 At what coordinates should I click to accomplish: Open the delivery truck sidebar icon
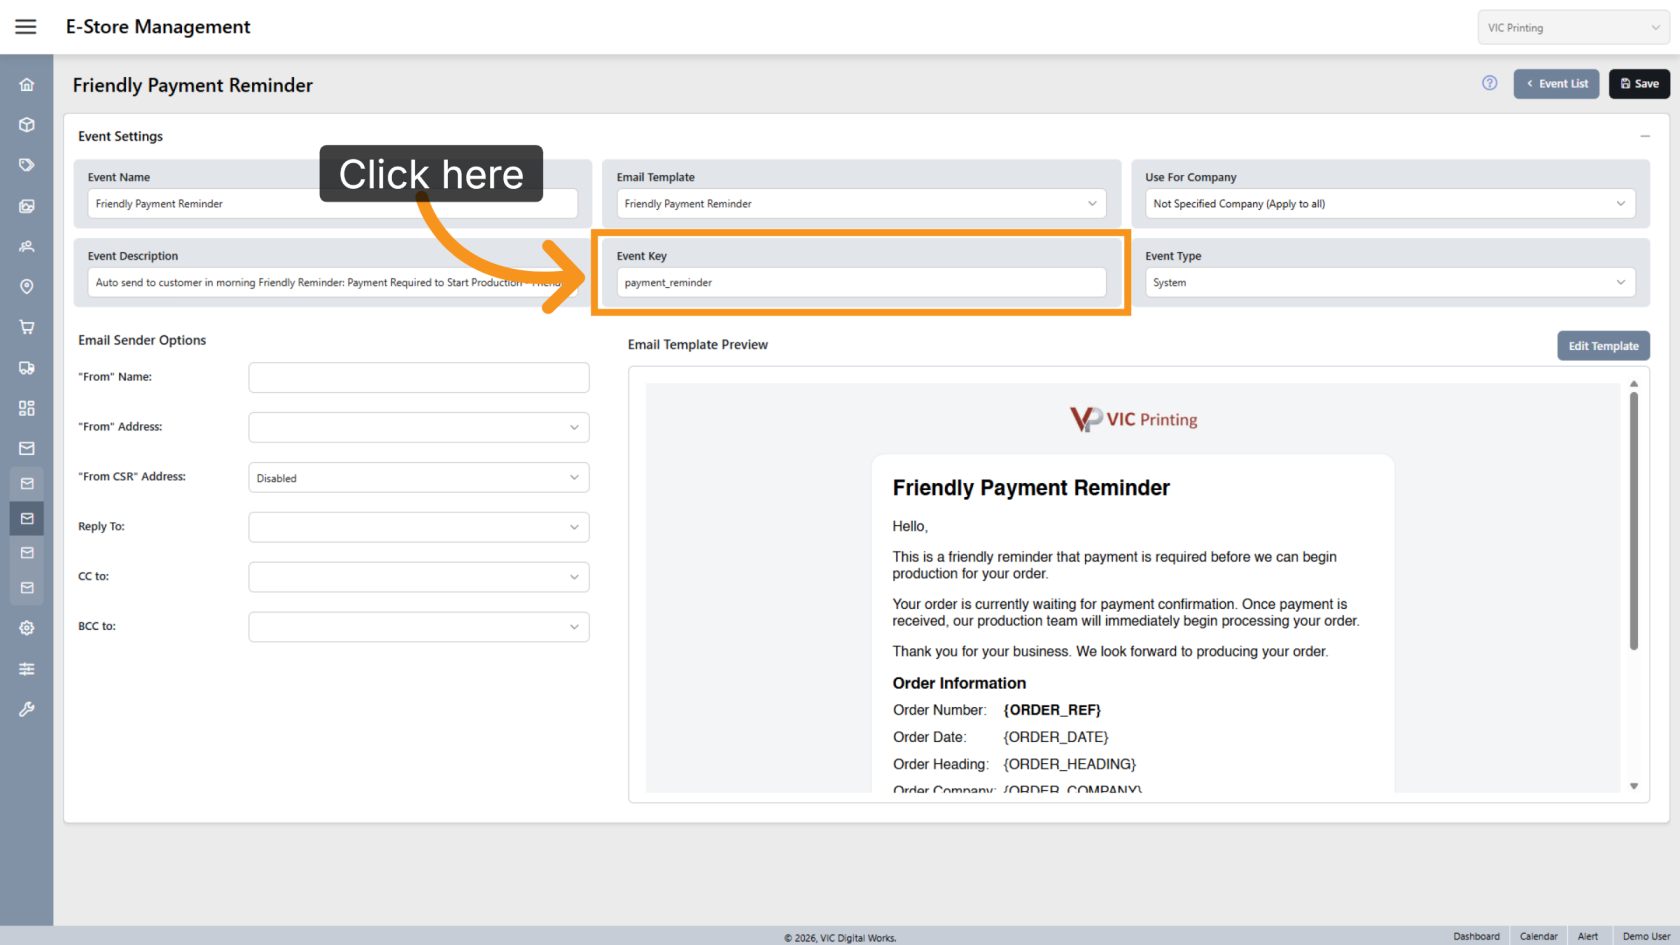click(27, 368)
